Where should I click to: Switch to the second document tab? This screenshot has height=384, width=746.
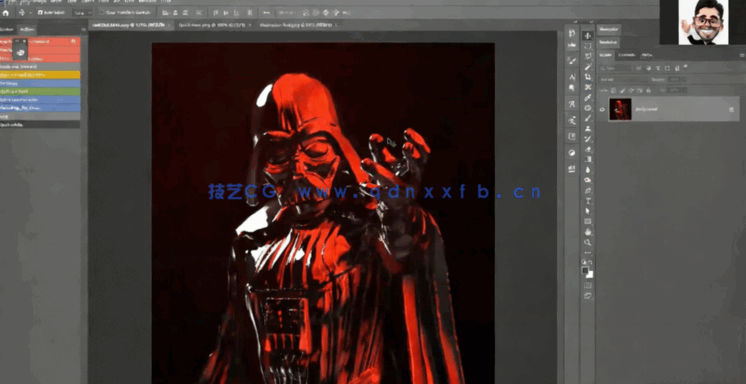[214, 25]
